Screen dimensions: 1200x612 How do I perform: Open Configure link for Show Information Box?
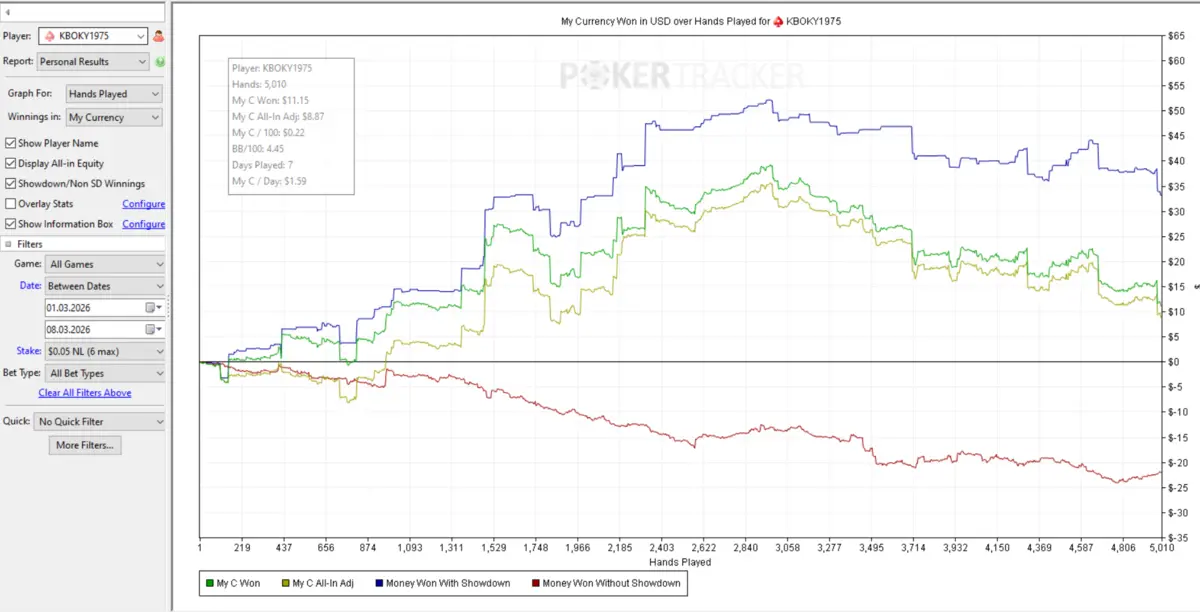point(143,224)
